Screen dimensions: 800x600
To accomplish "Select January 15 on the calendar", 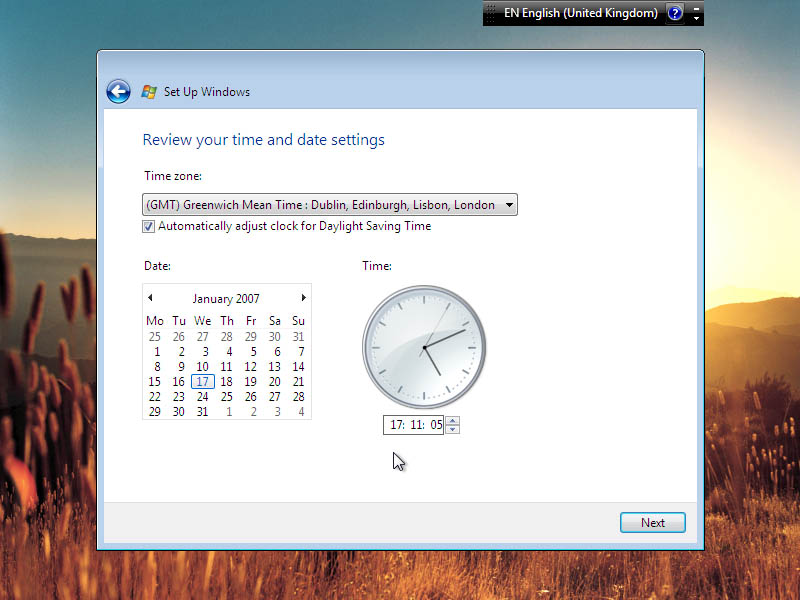I will coord(155,382).
